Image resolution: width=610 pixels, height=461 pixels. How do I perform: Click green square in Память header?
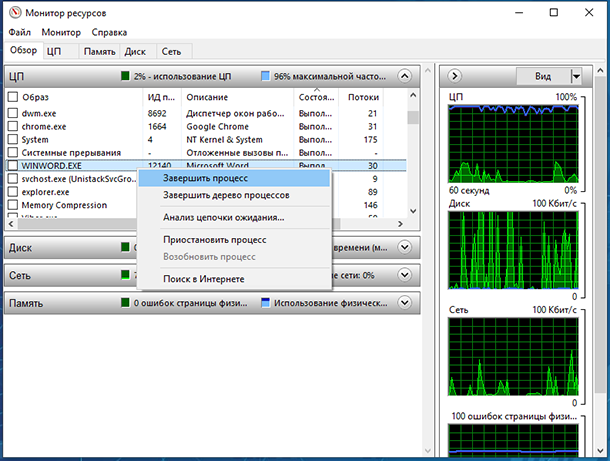tap(125, 303)
